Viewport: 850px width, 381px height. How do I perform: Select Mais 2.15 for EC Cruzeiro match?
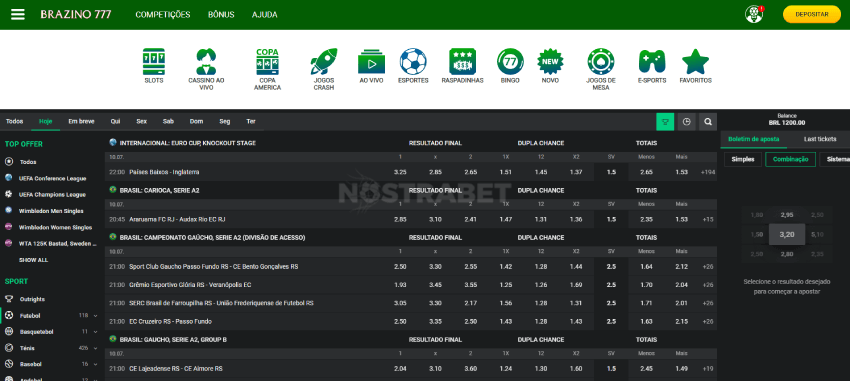click(681, 321)
